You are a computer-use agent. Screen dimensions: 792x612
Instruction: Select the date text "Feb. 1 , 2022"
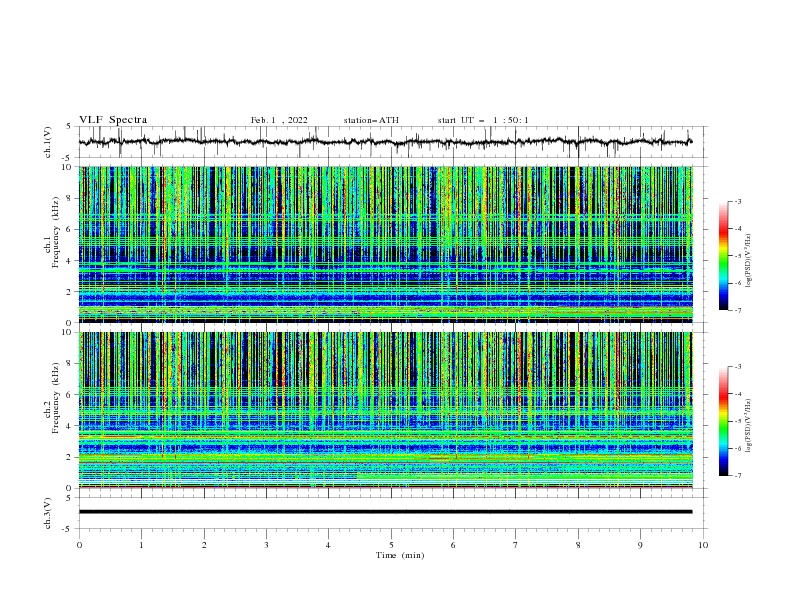[x=279, y=120]
